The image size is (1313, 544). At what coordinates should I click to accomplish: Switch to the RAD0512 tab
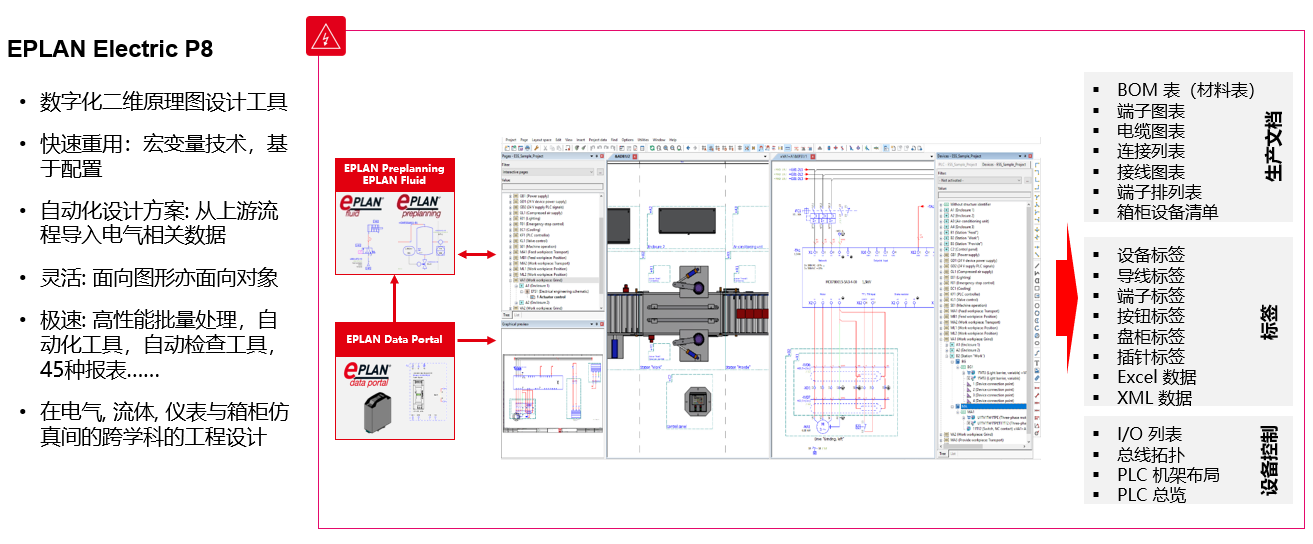(622, 156)
